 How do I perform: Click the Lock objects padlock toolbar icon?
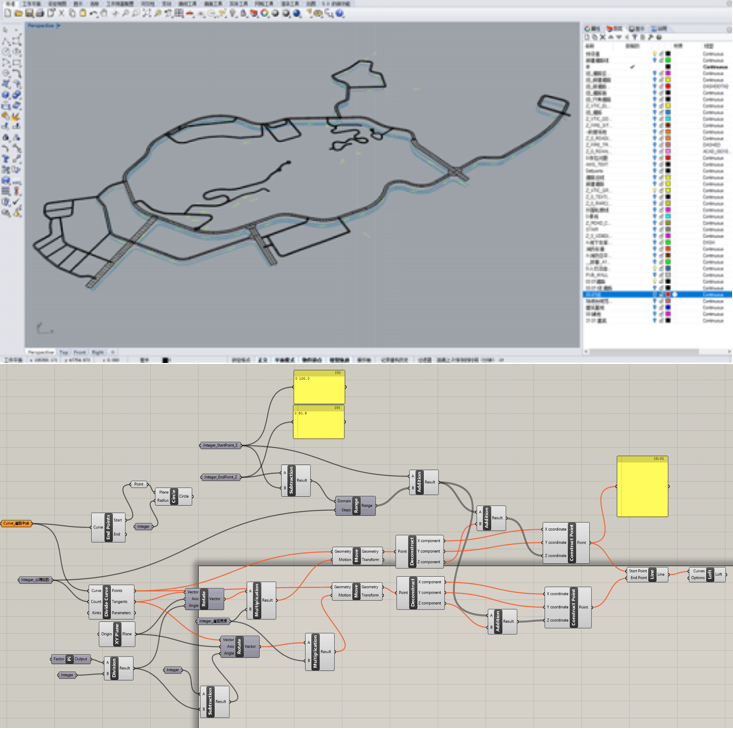click(243, 14)
